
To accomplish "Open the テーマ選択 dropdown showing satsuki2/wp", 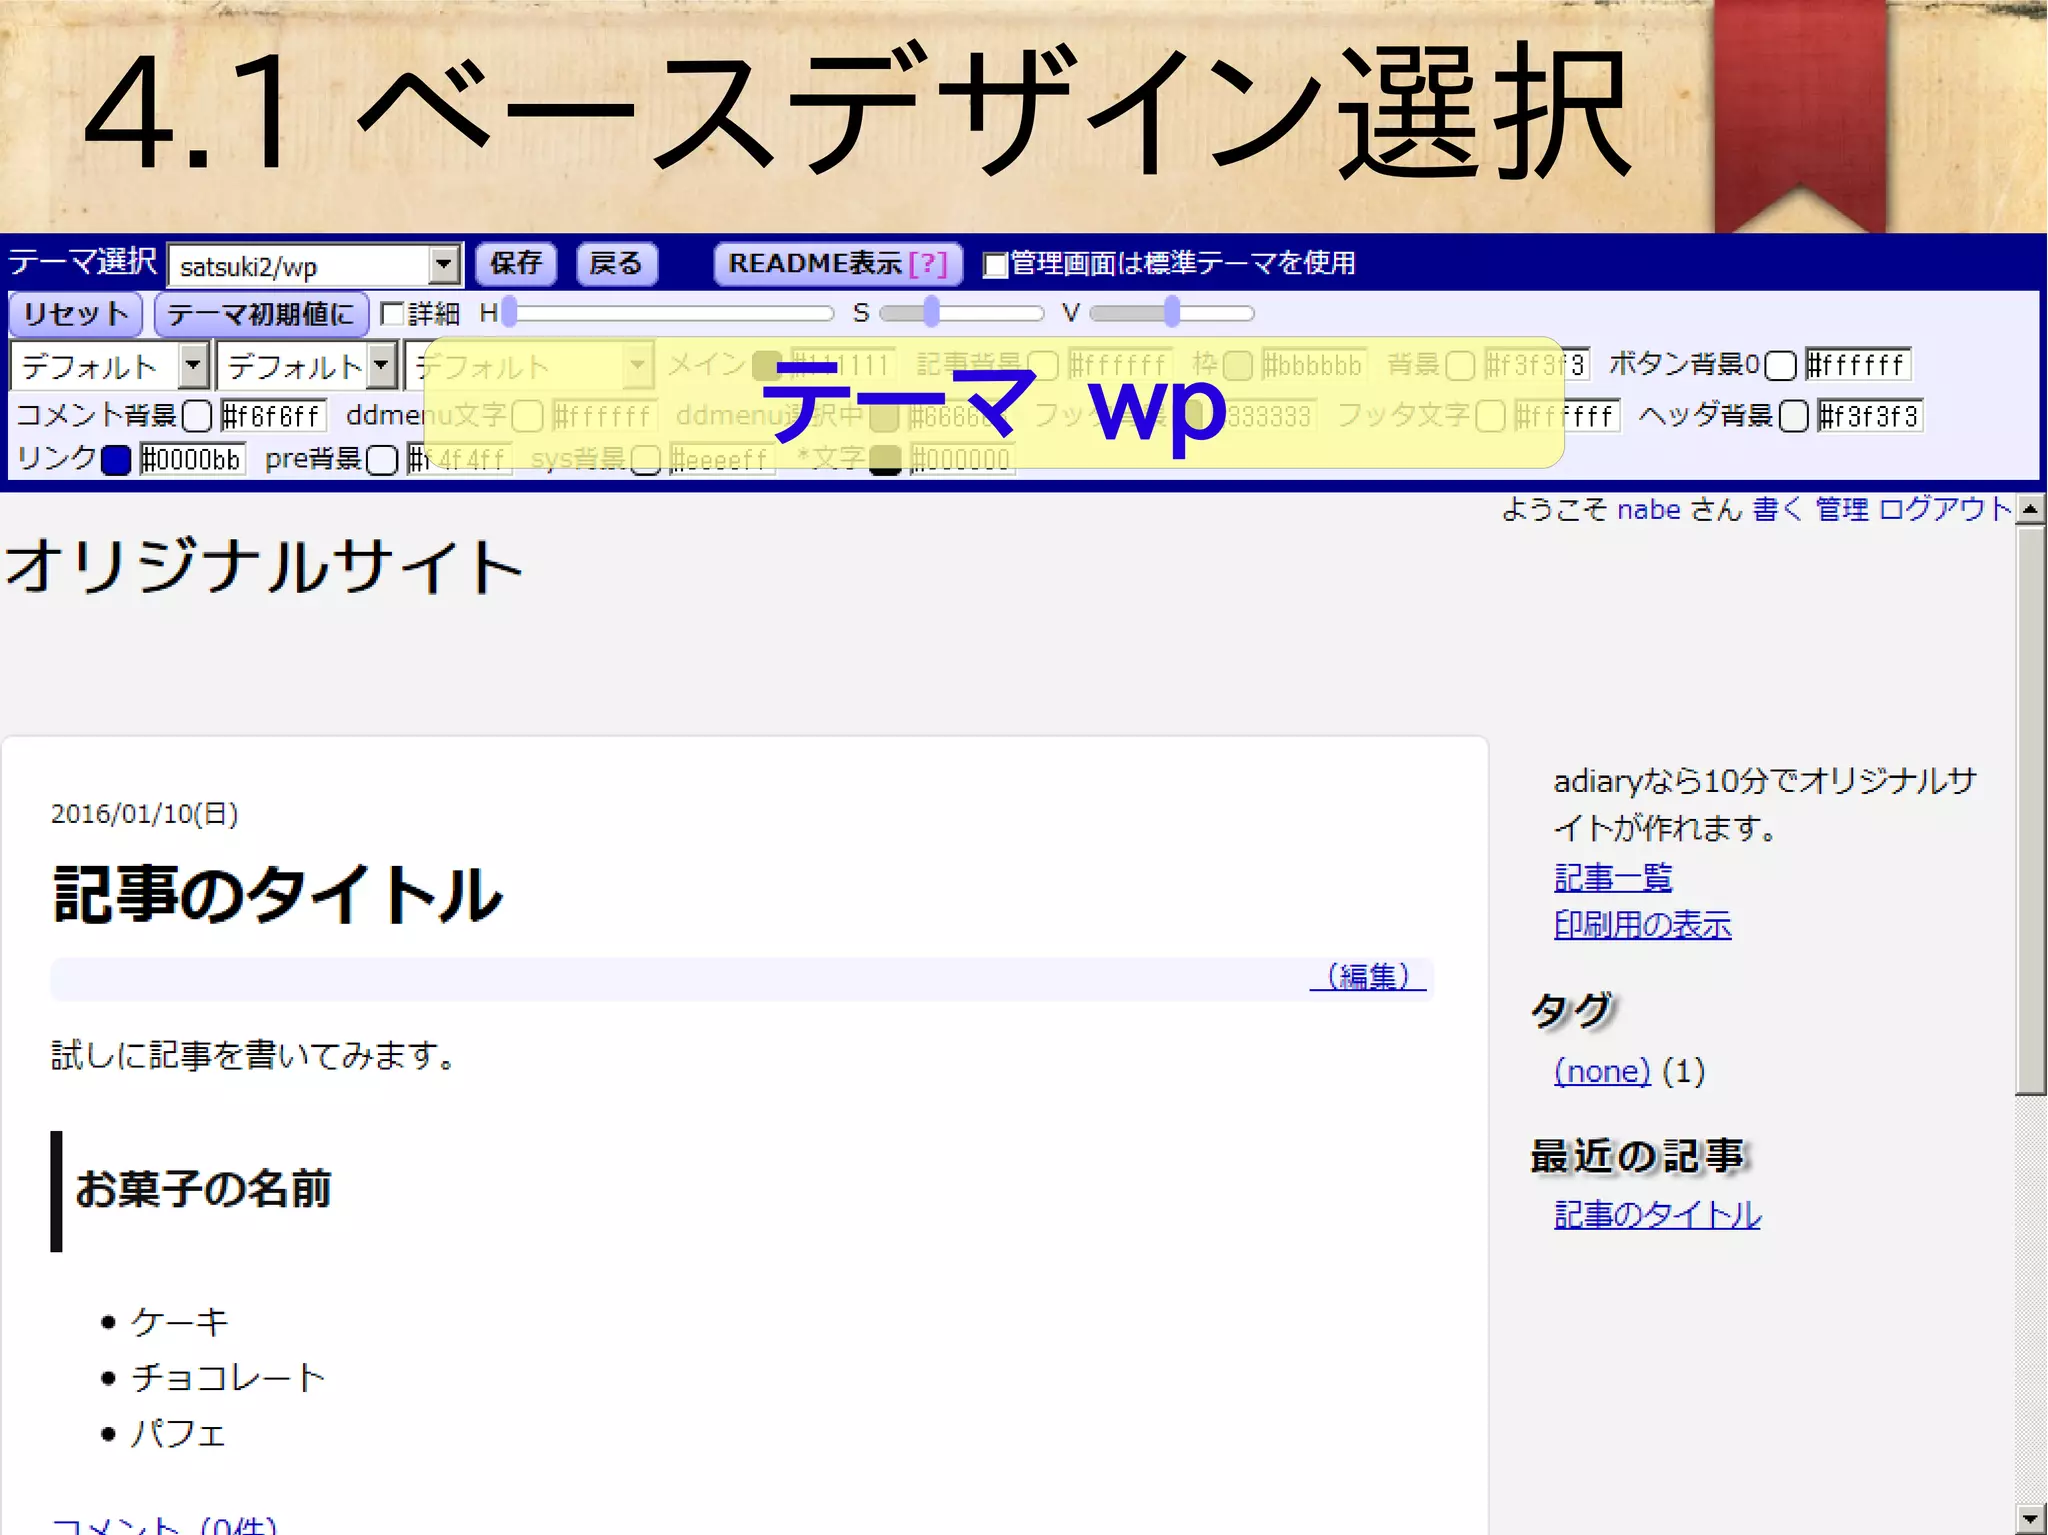I will (314, 266).
